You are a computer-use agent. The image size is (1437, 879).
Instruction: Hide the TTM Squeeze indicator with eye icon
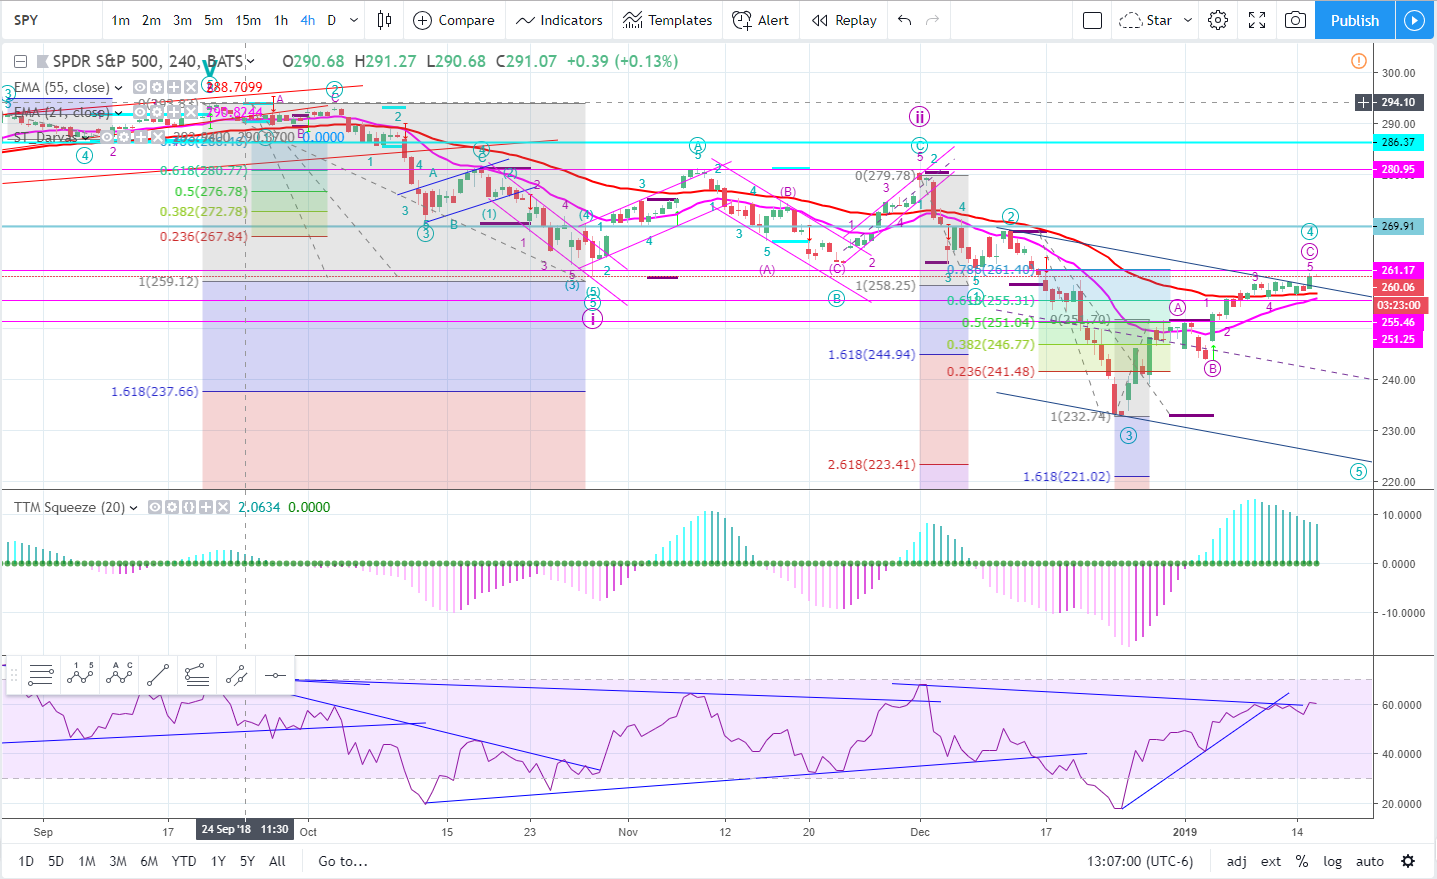click(155, 507)
